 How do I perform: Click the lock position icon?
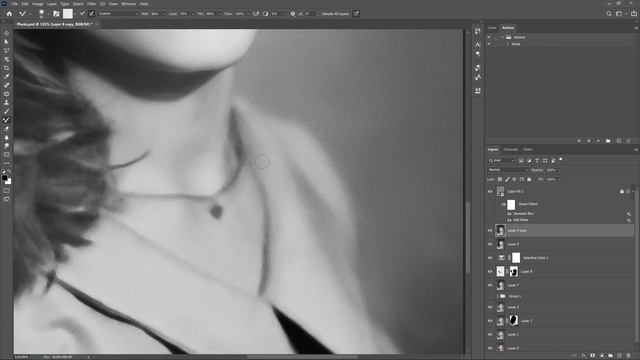click(514, 179)
